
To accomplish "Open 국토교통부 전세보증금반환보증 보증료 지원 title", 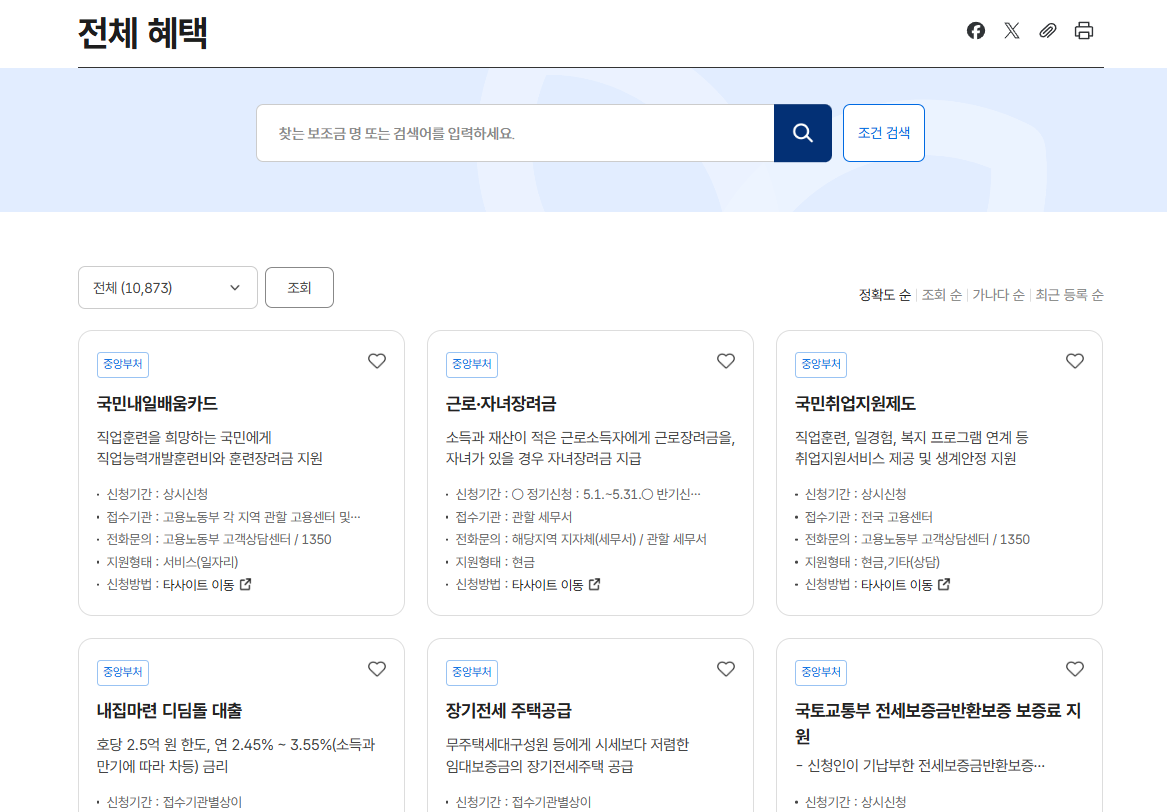I will 938,723.
